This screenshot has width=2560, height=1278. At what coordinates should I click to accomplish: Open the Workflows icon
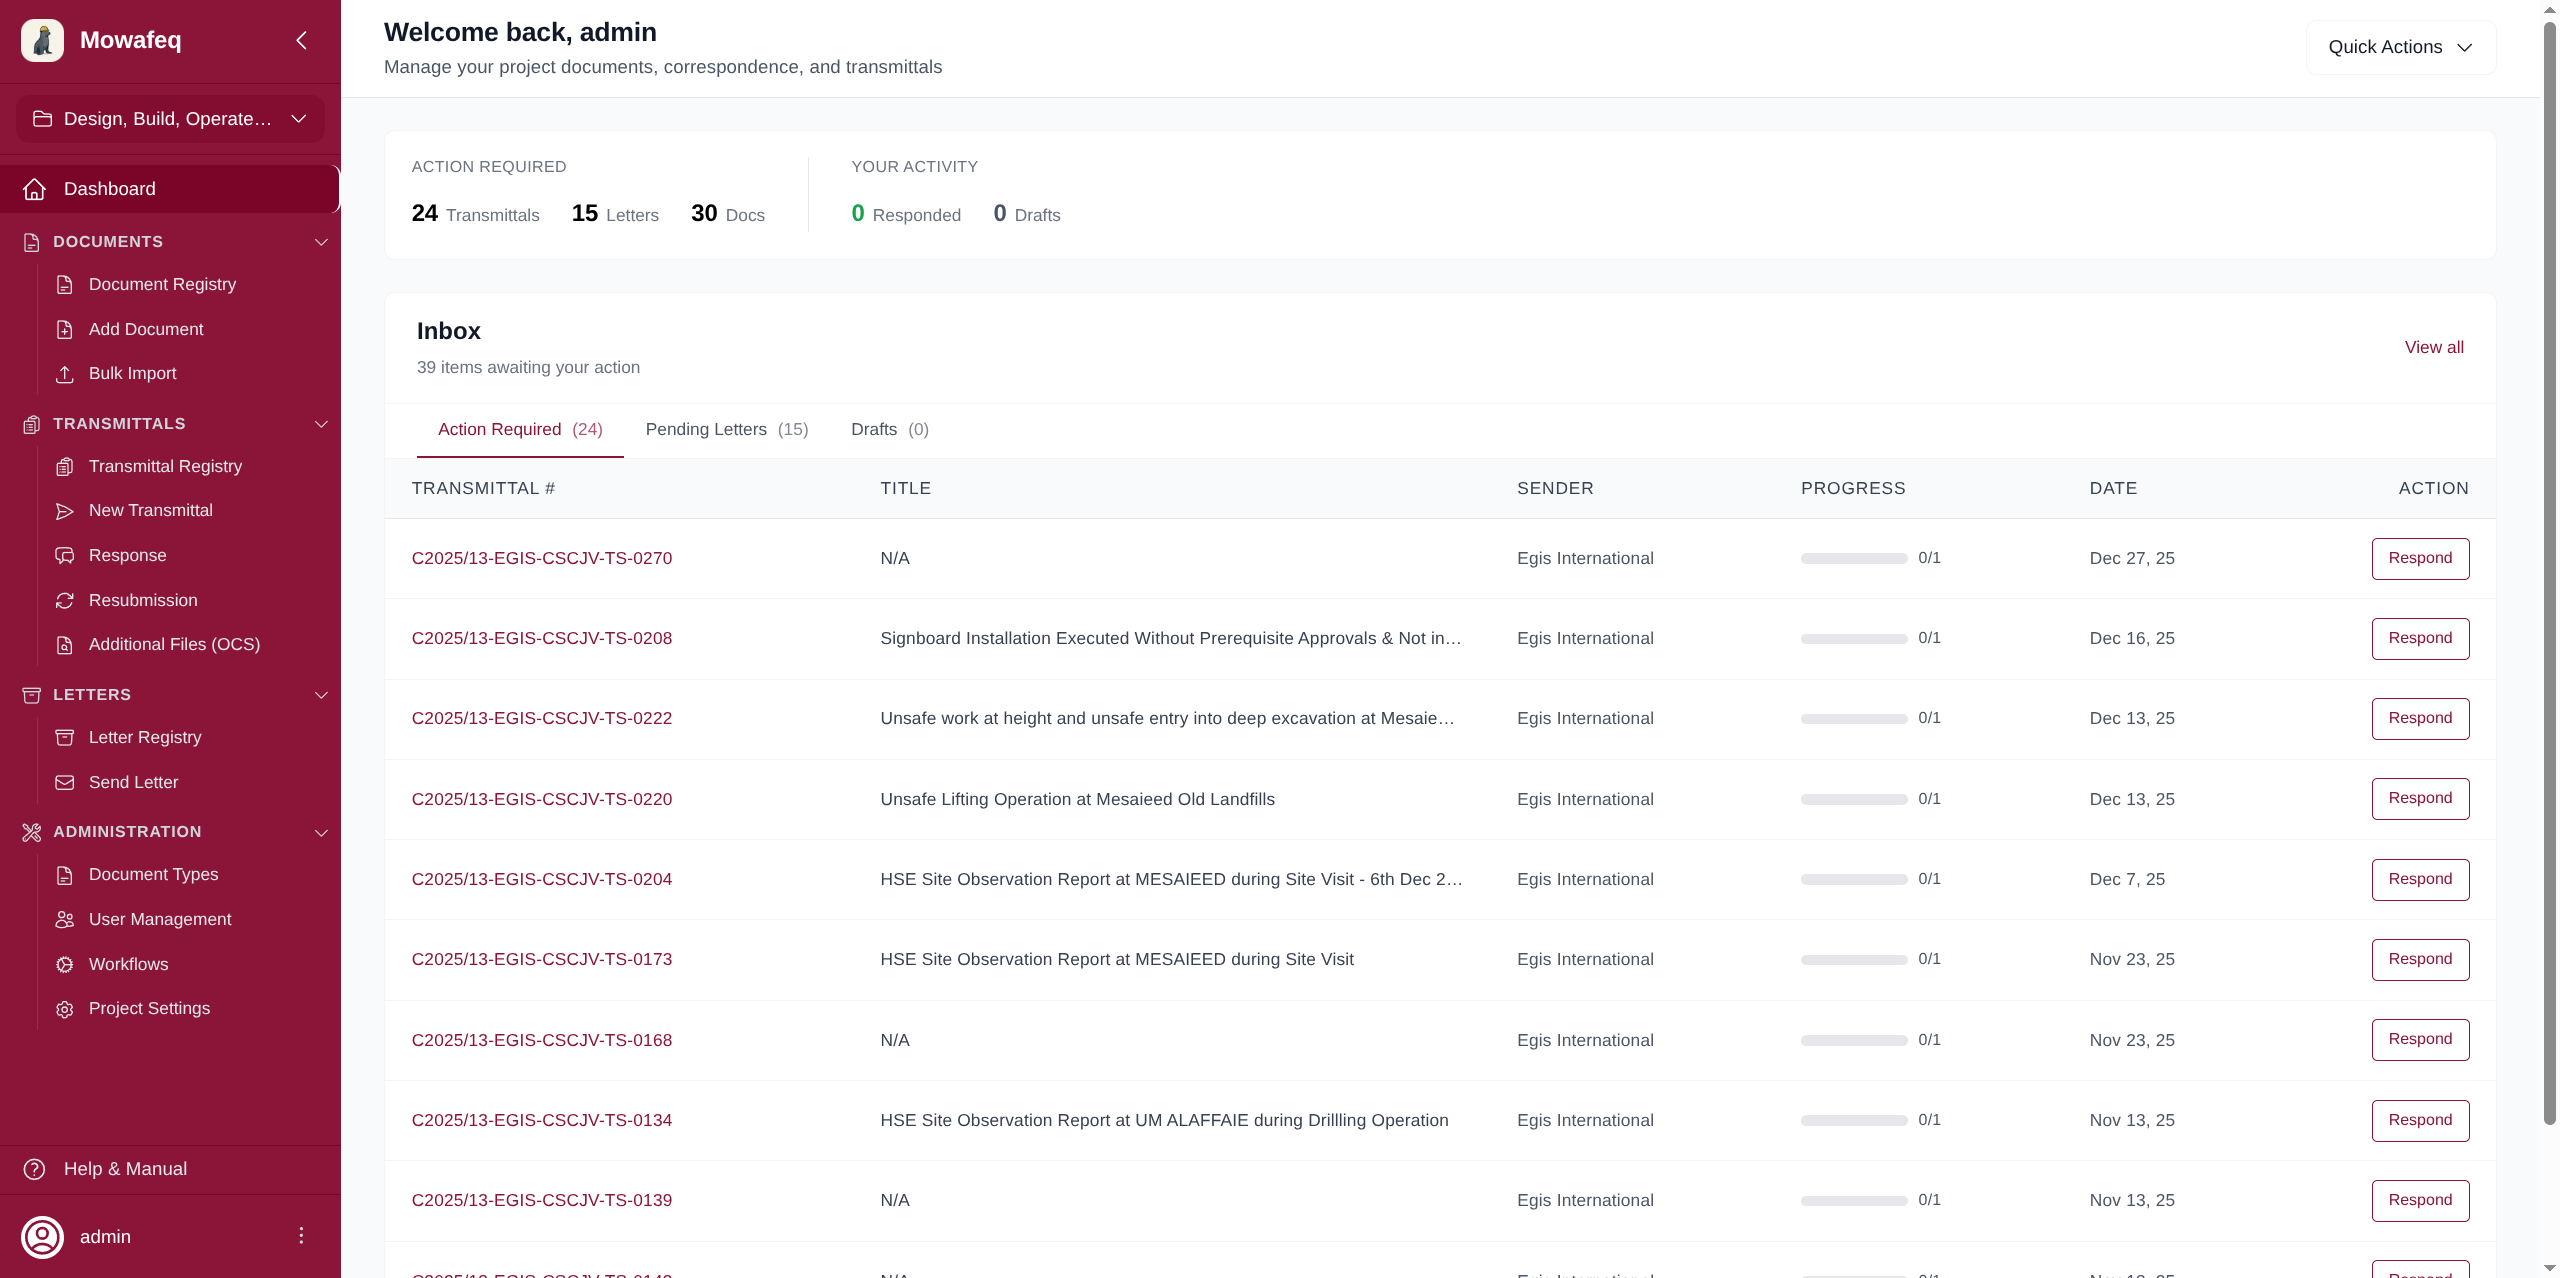pos(64,964)
